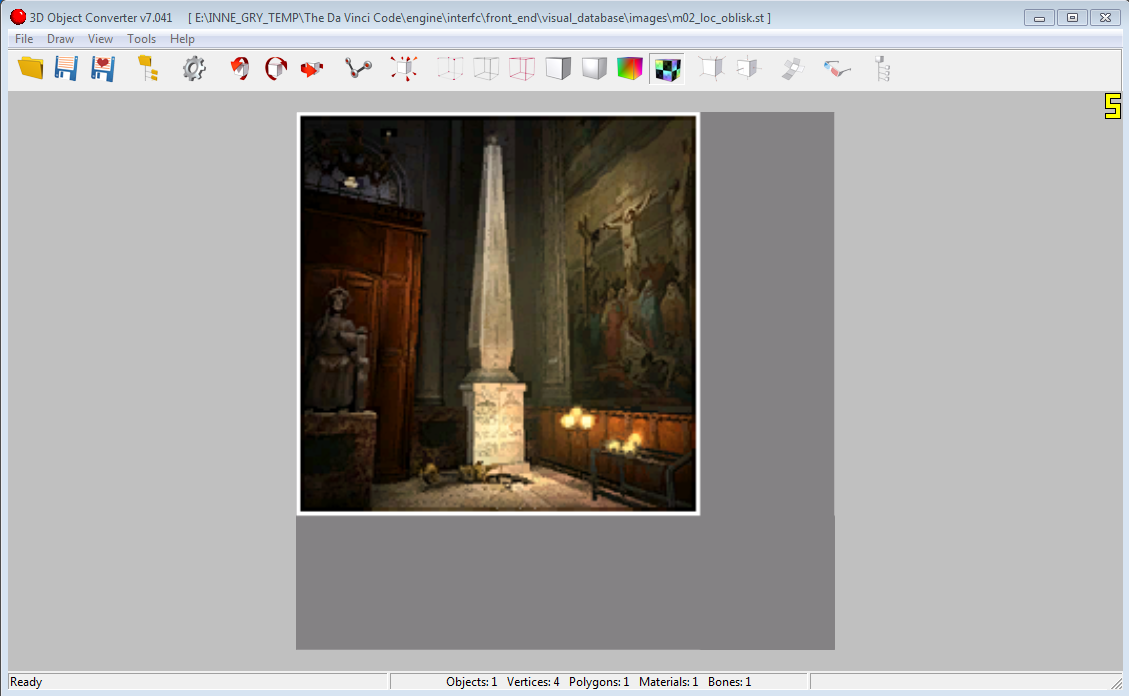Expand the View menu
The height and width of the screenshot is (696, 1129).
pyautogui.click(x=100, y=39)
